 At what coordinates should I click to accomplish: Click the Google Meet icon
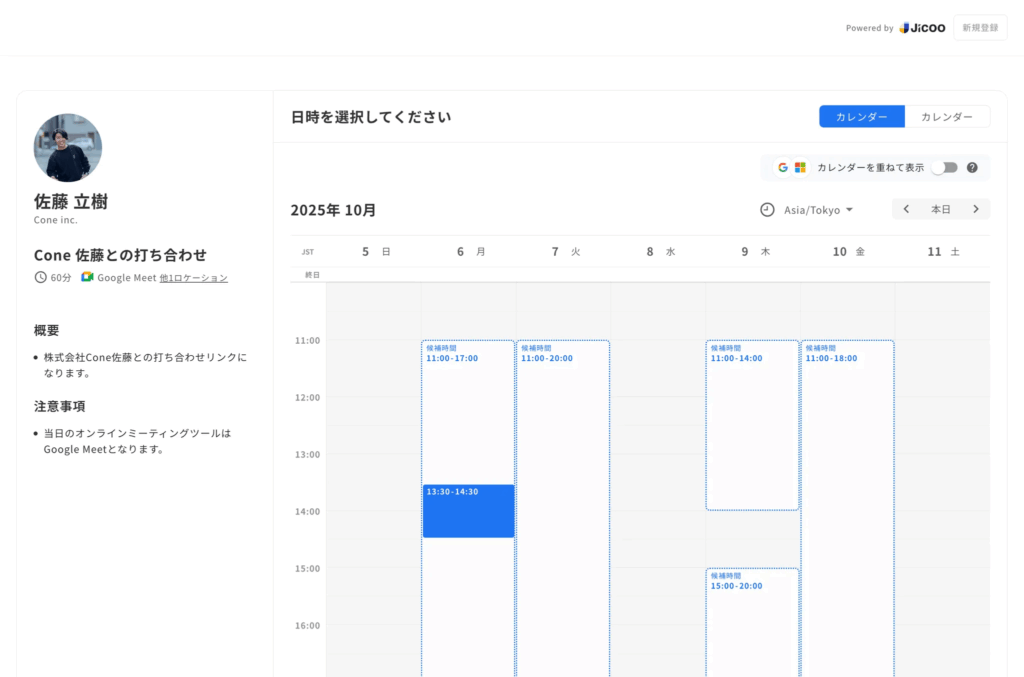pyautogui.click(x=87, y=277)
